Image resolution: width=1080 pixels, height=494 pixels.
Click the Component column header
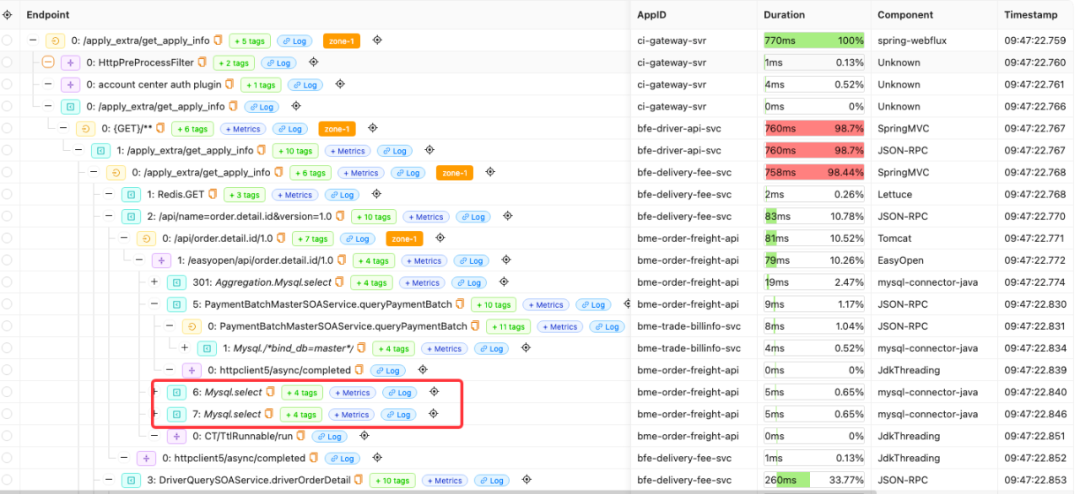[x=905, y=14]
